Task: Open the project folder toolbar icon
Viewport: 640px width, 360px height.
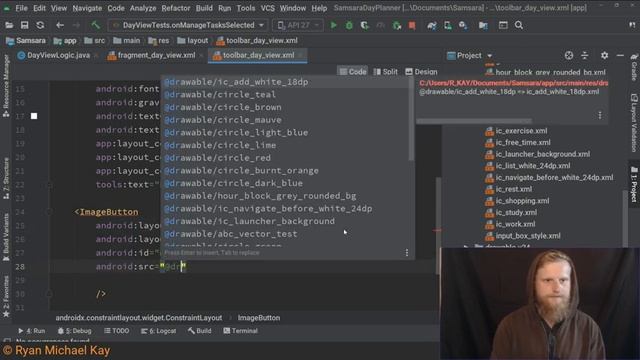Action: pyautogui.click(x=9, y=25)
